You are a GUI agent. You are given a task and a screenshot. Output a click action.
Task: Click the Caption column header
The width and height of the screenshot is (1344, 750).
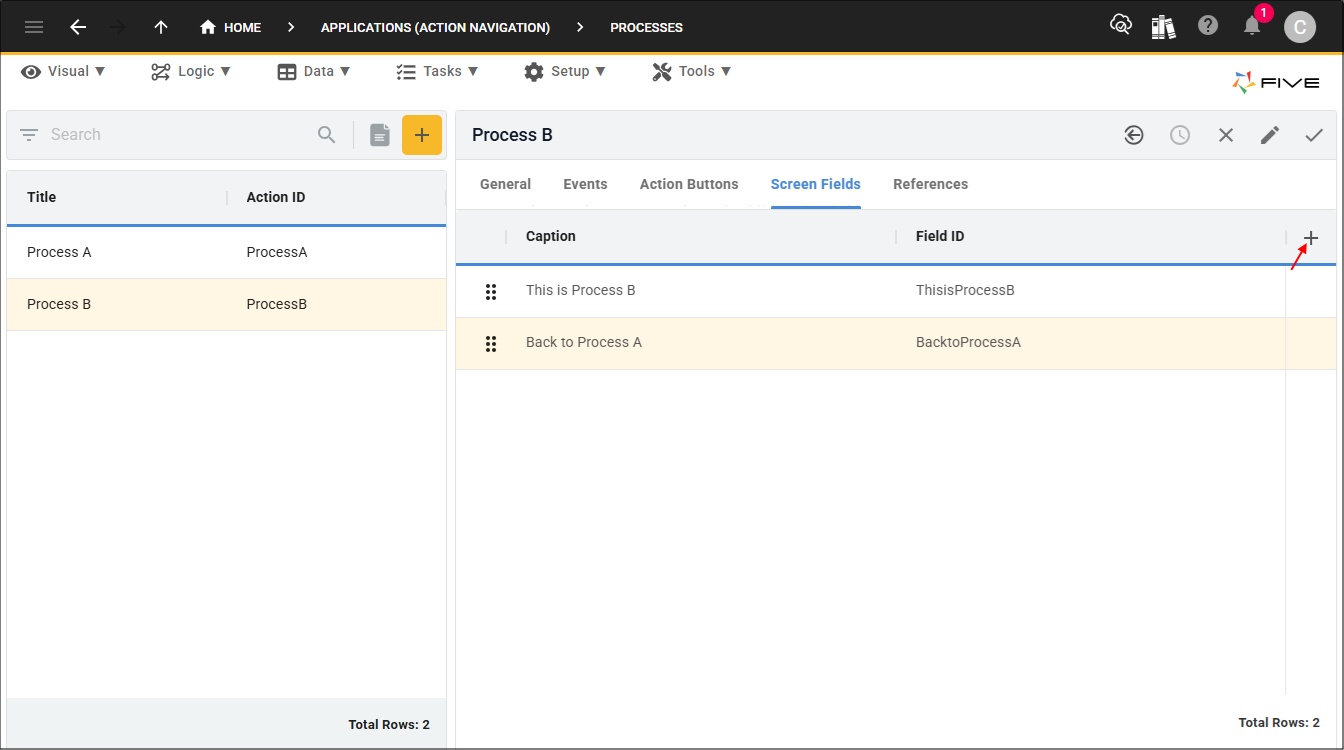tap(551, 236)
